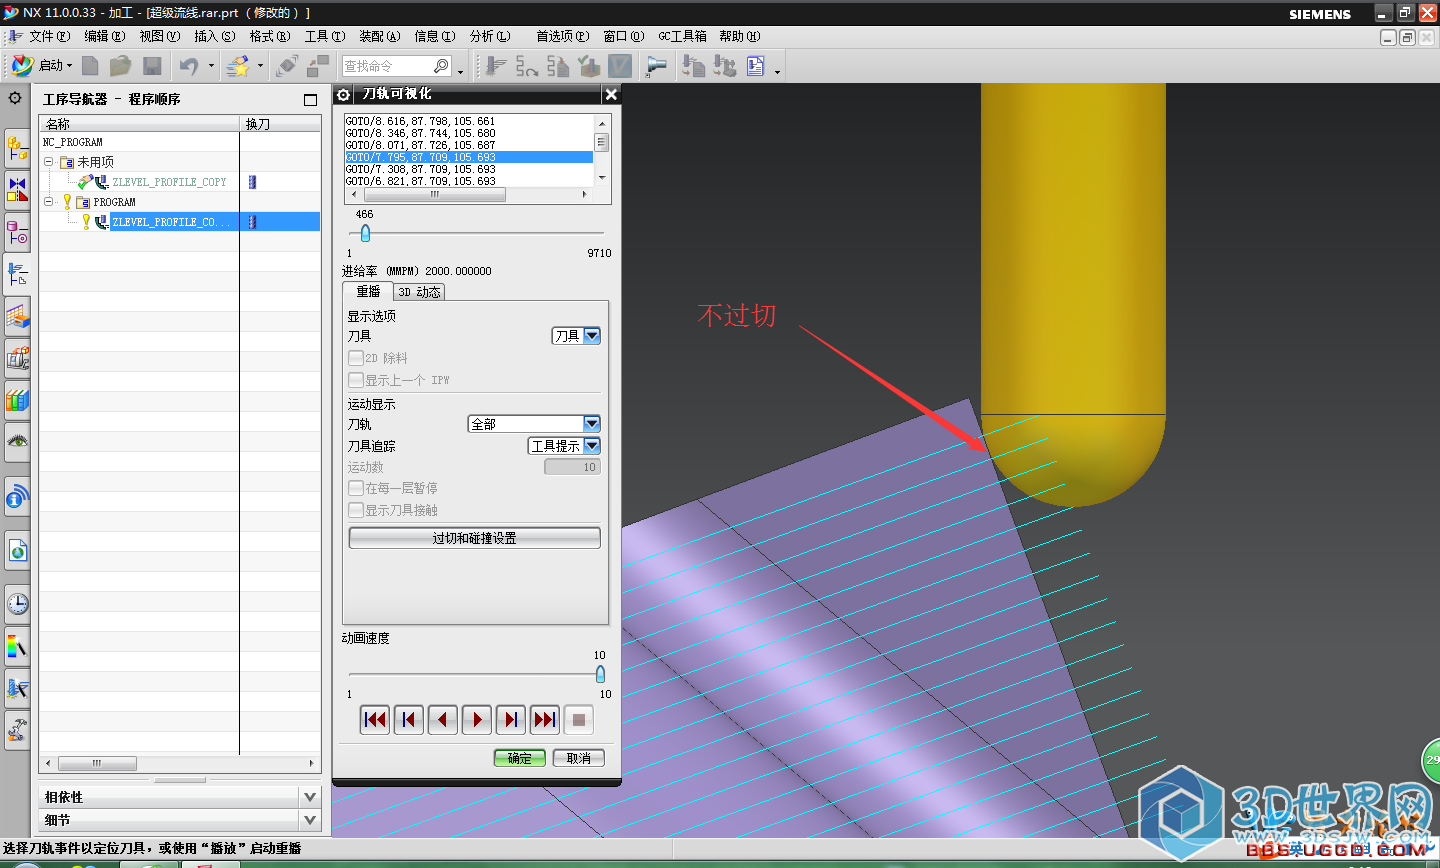
Task: Tick the 2D 除料 checkbox
Action: tap(355, 358)
